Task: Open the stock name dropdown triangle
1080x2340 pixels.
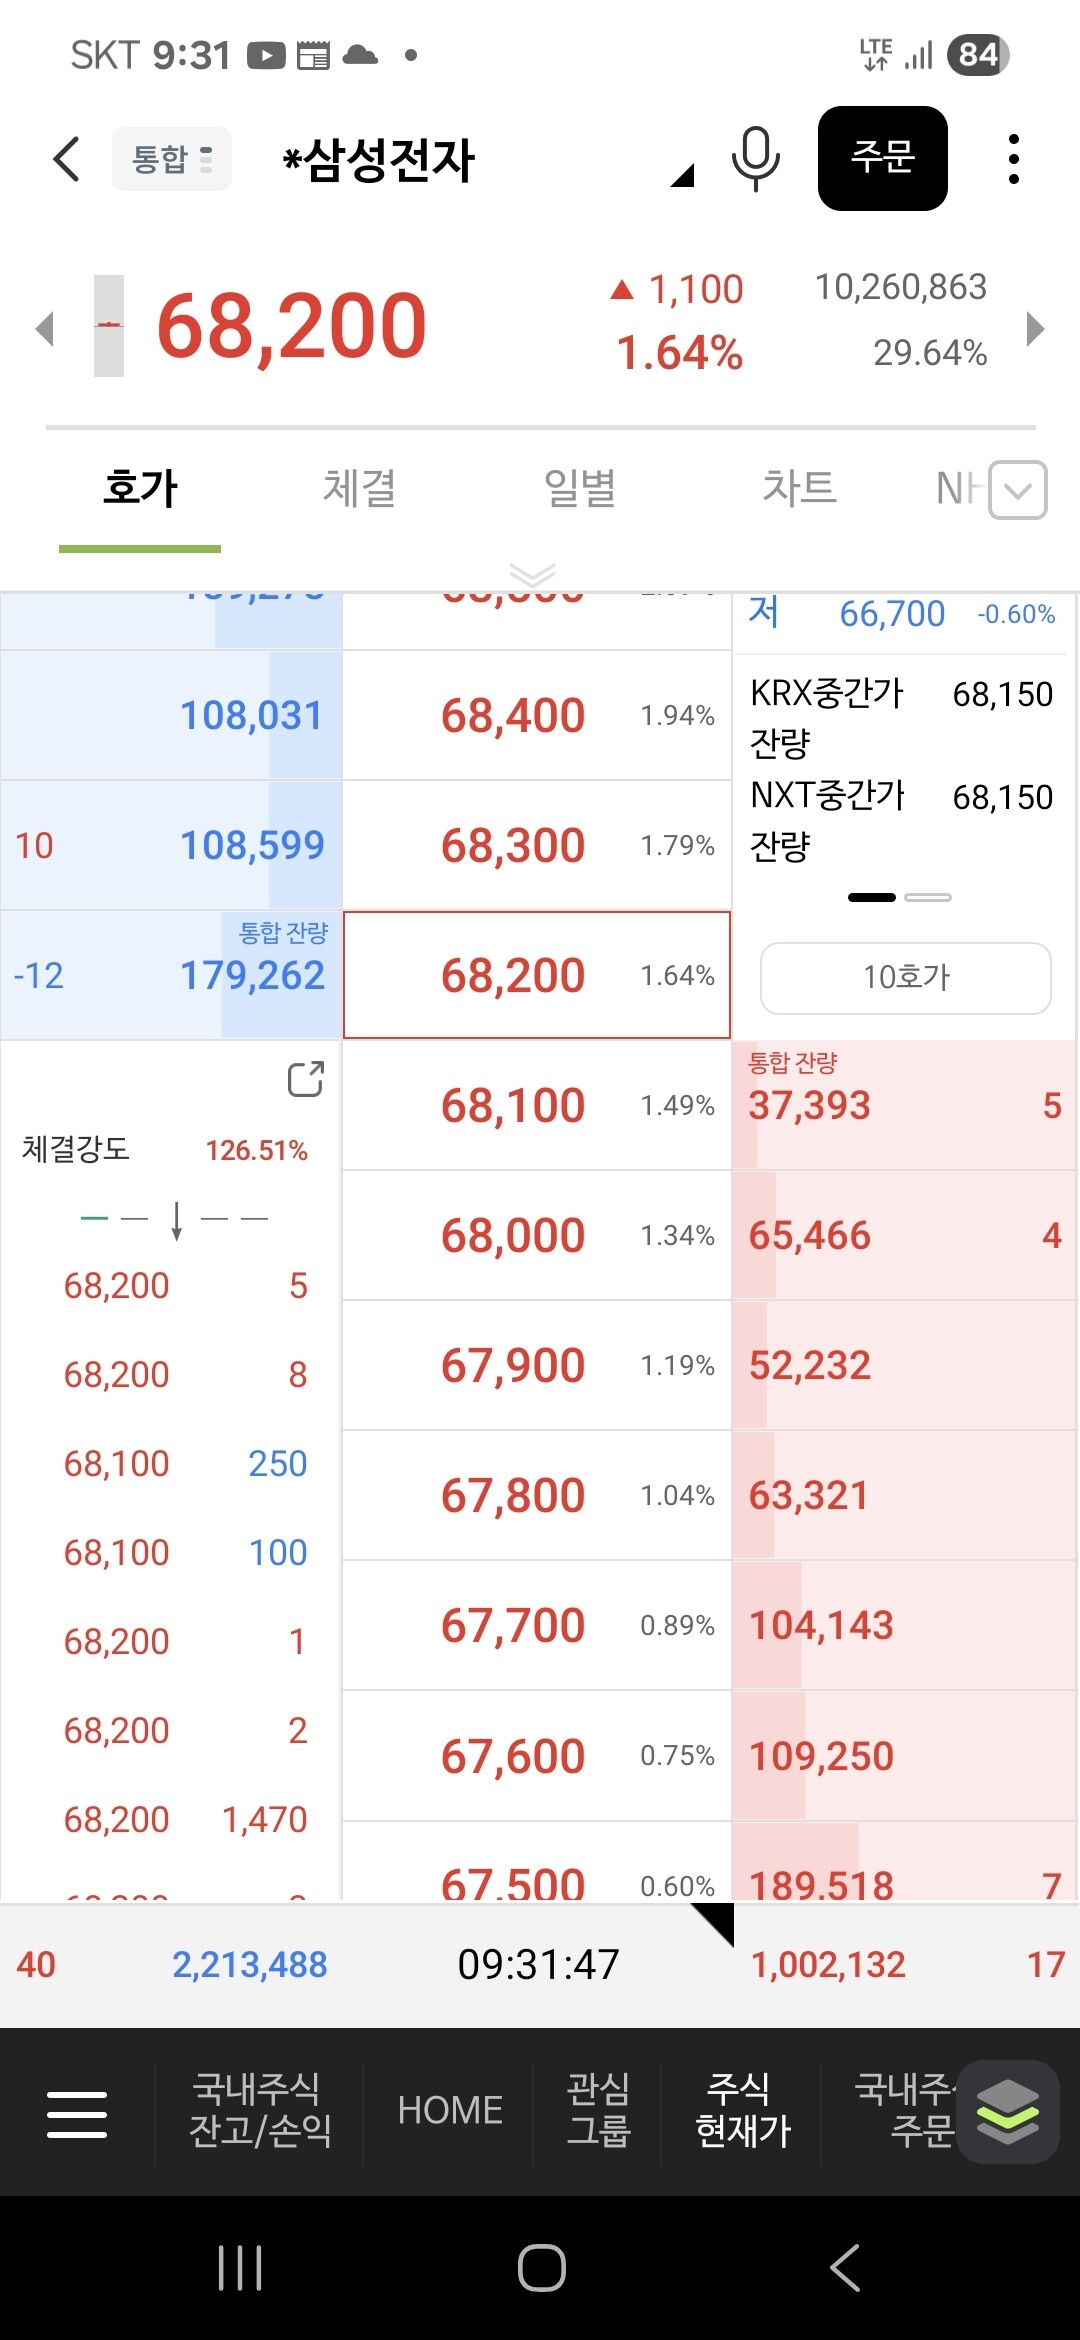Action: (x=682, y=176)
